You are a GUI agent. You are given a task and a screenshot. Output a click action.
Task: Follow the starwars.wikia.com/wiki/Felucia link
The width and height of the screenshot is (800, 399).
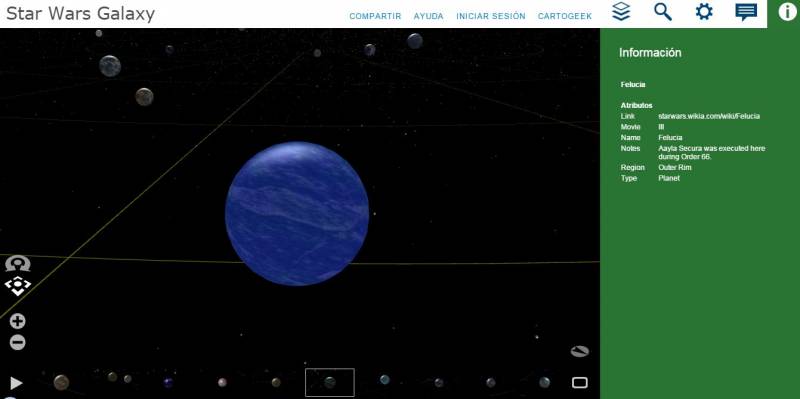[x=709, y=116]
